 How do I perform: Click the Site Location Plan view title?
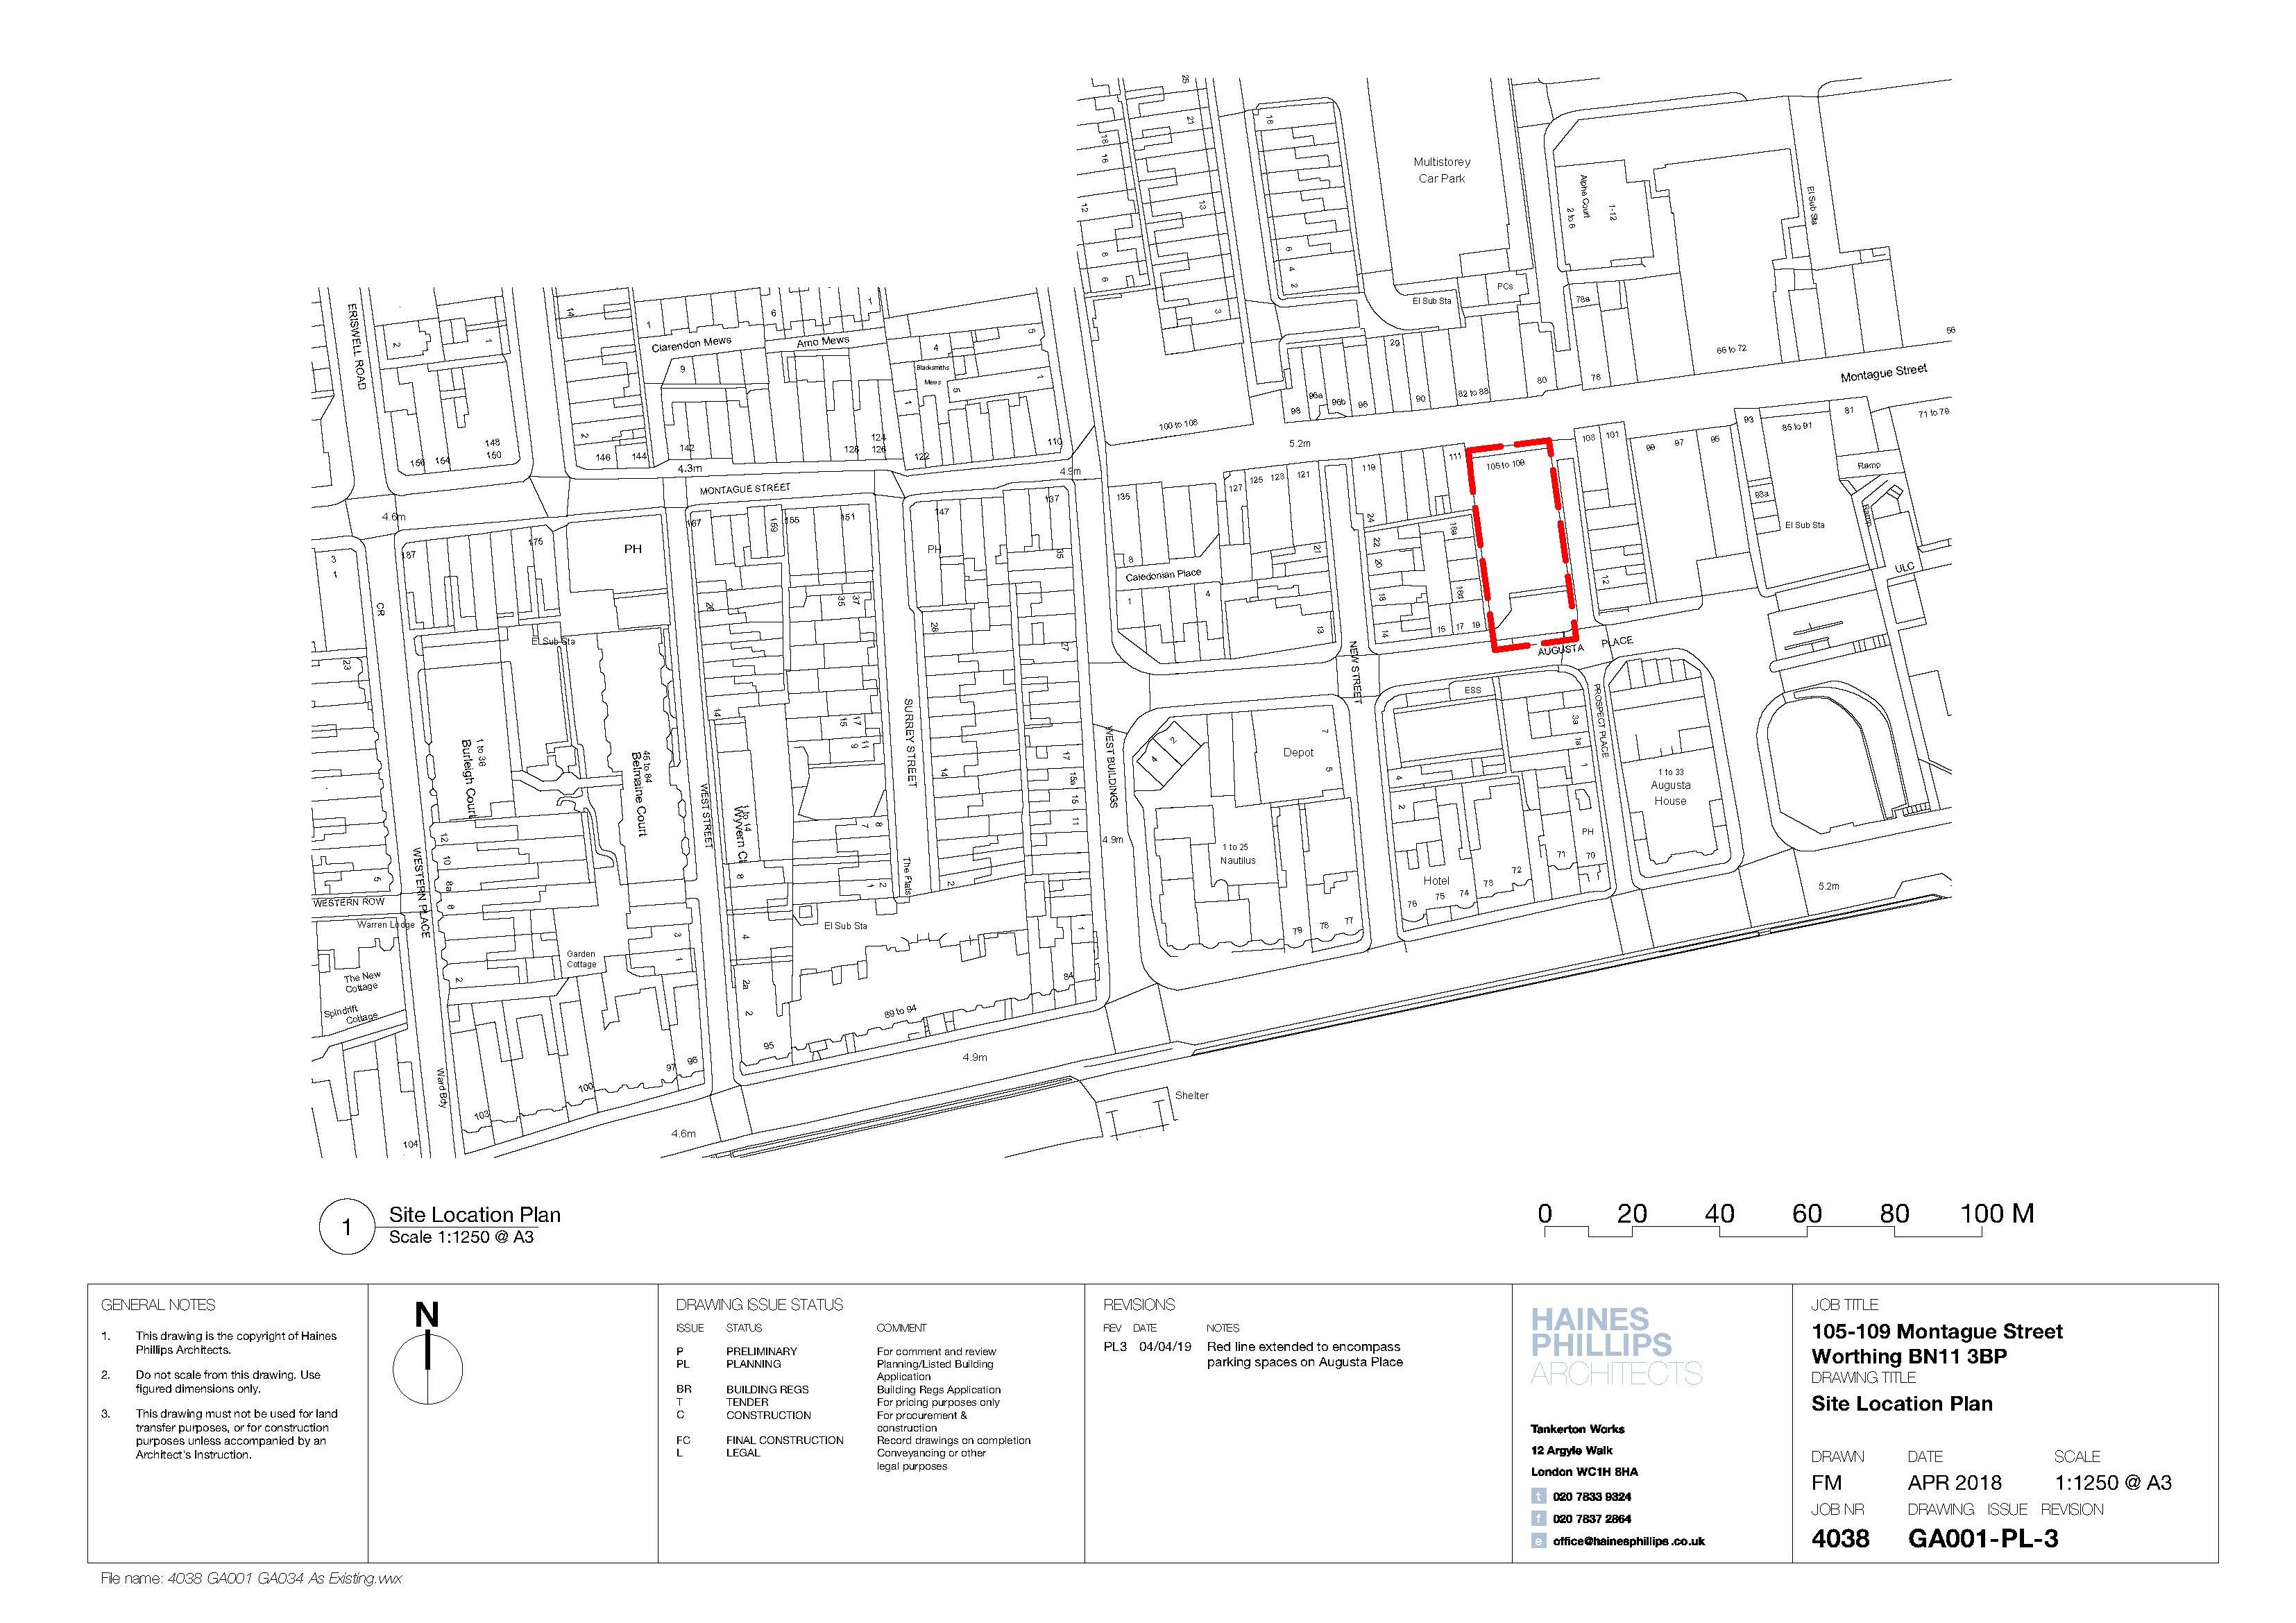click(474, 1215)
